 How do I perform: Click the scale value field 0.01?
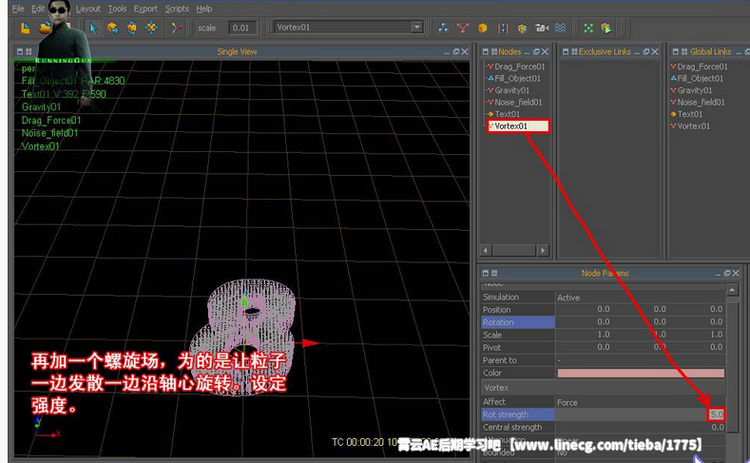[242, 28]
